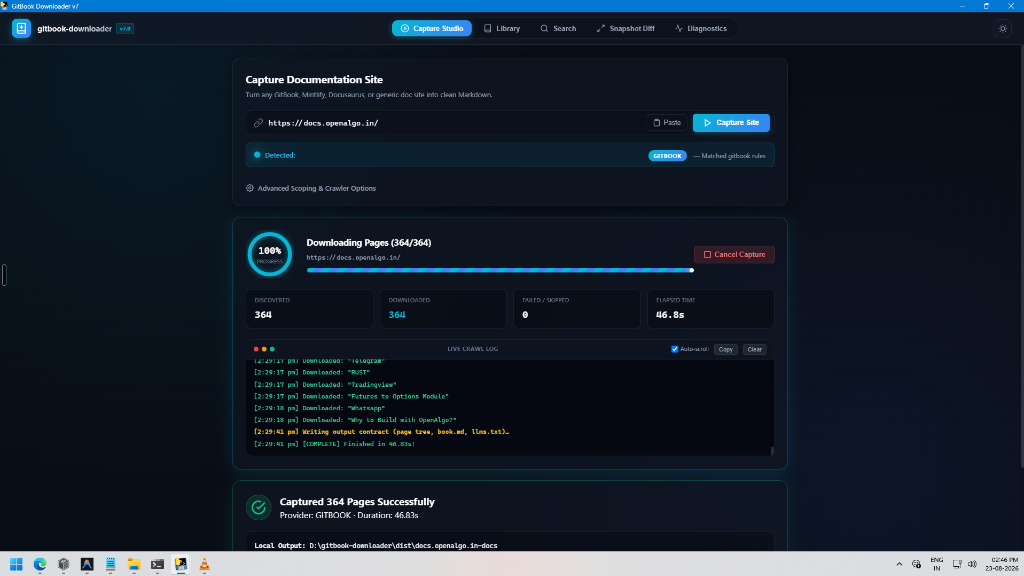Click the GITBOOK provider badge
Image resolution: width=1024 pixels, height=576 pixels.
point(667,155)
